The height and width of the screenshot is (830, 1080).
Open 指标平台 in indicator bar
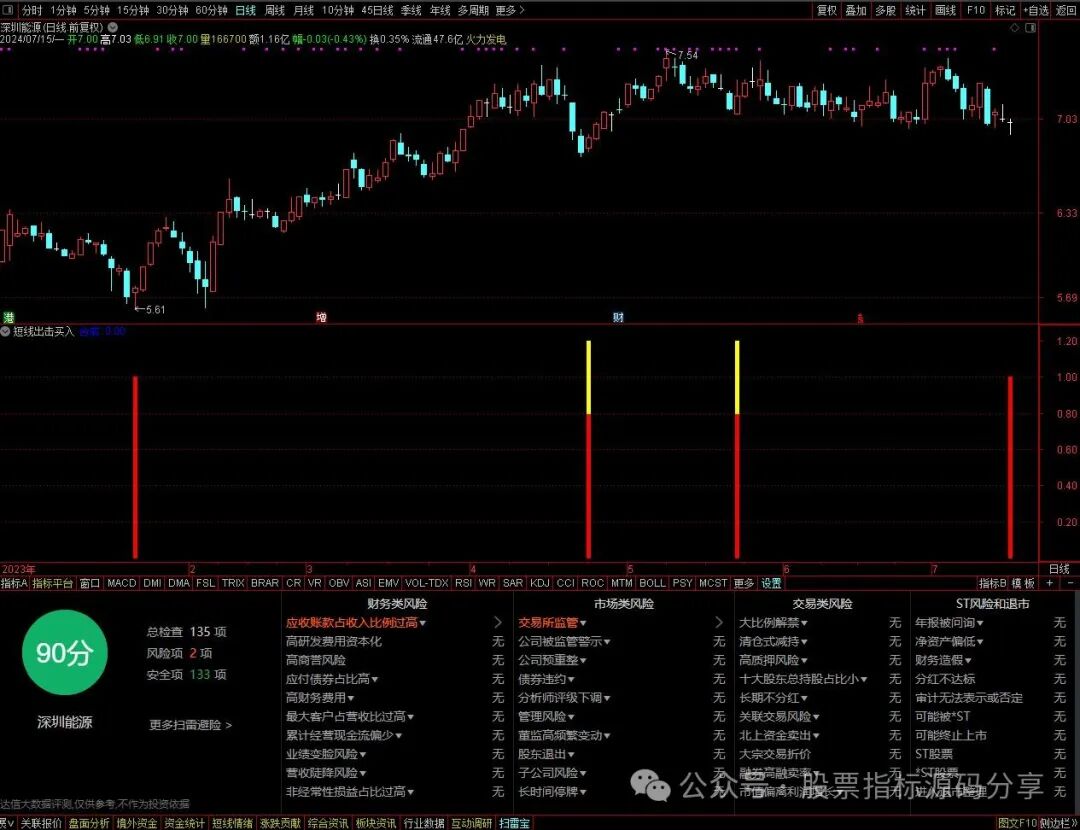53,583
